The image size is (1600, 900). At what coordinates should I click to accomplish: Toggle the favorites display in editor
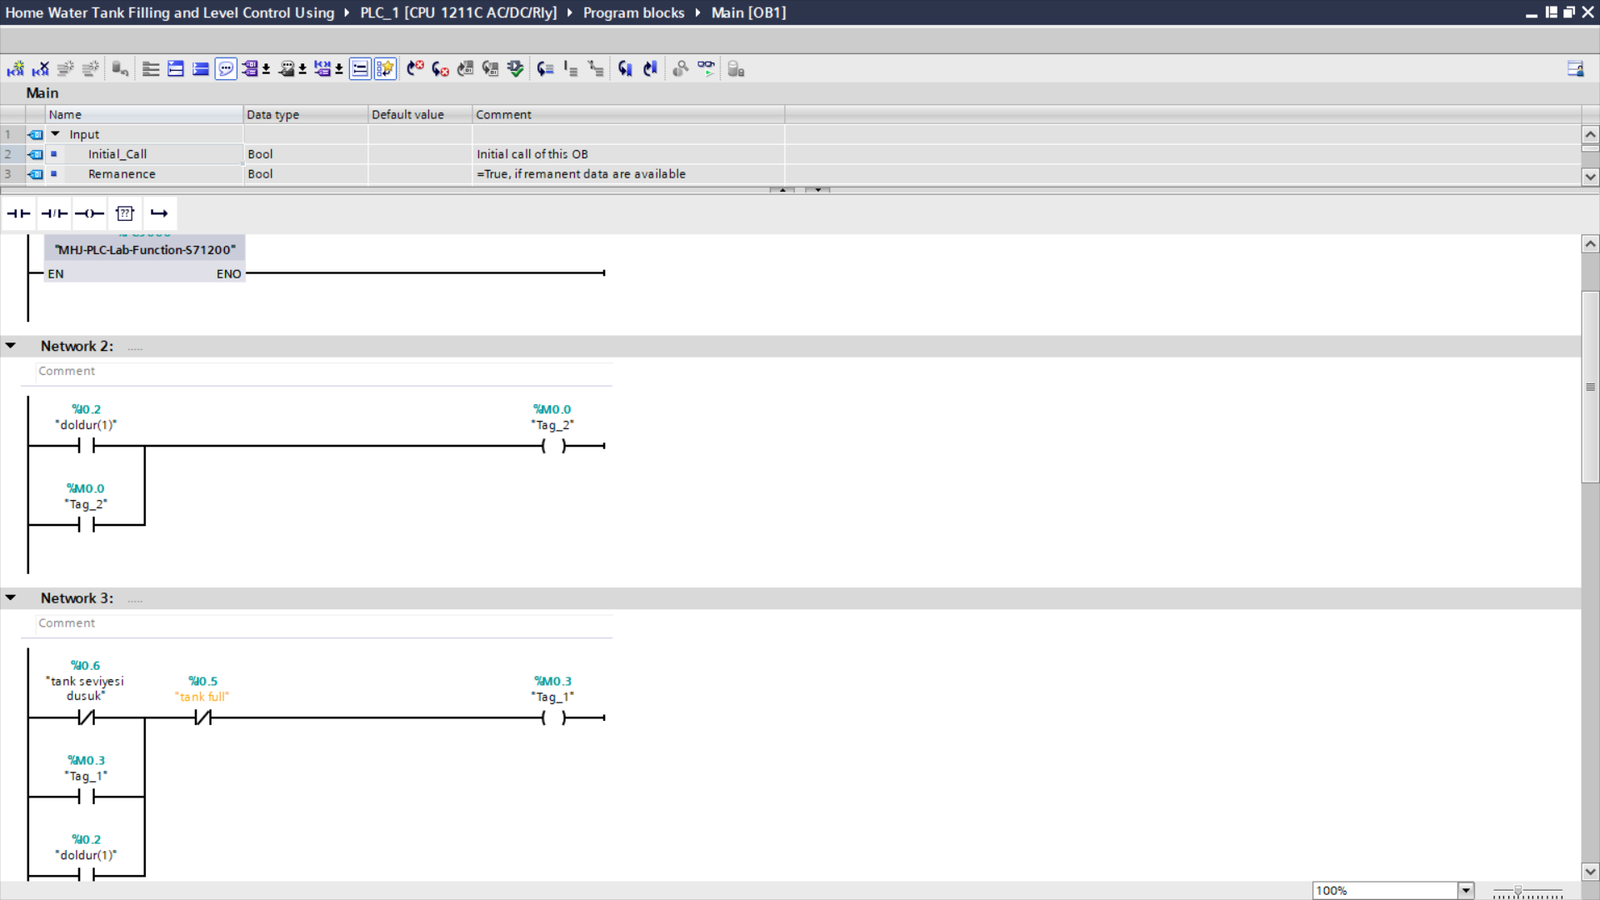point(360,69)
